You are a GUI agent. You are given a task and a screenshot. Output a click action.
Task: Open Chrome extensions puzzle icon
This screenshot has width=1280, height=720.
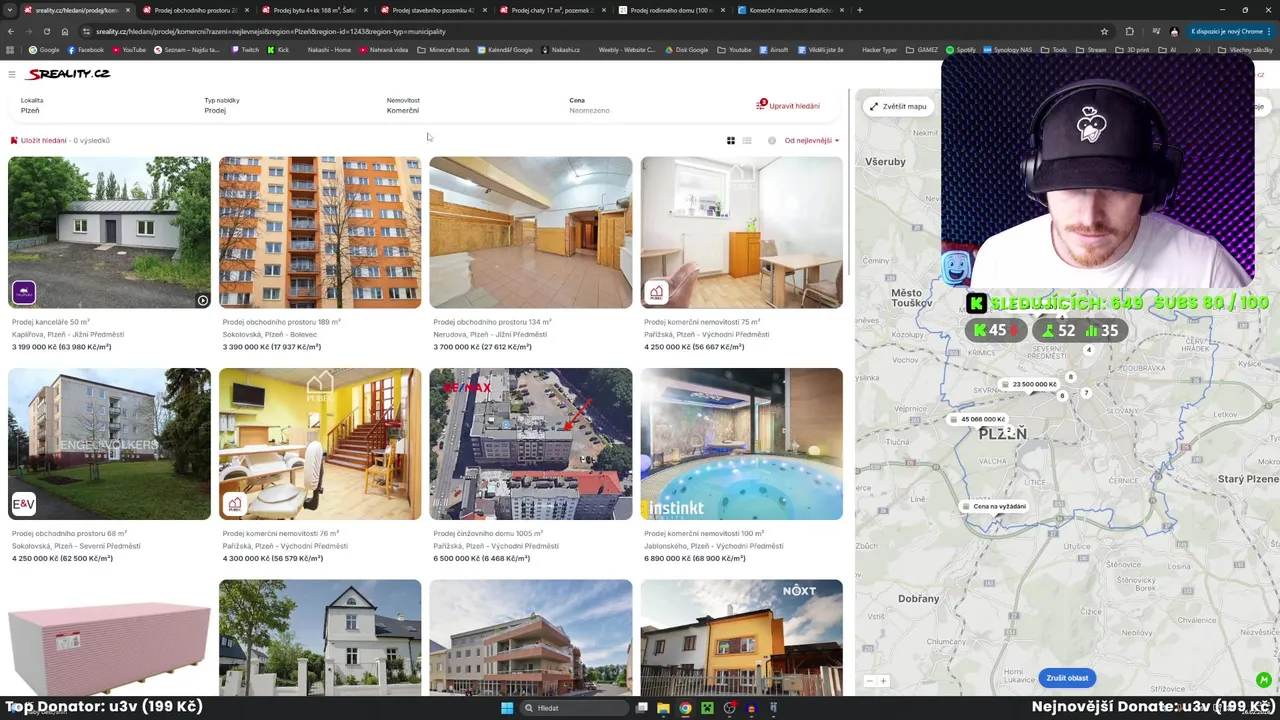[x=1130, y=31]
